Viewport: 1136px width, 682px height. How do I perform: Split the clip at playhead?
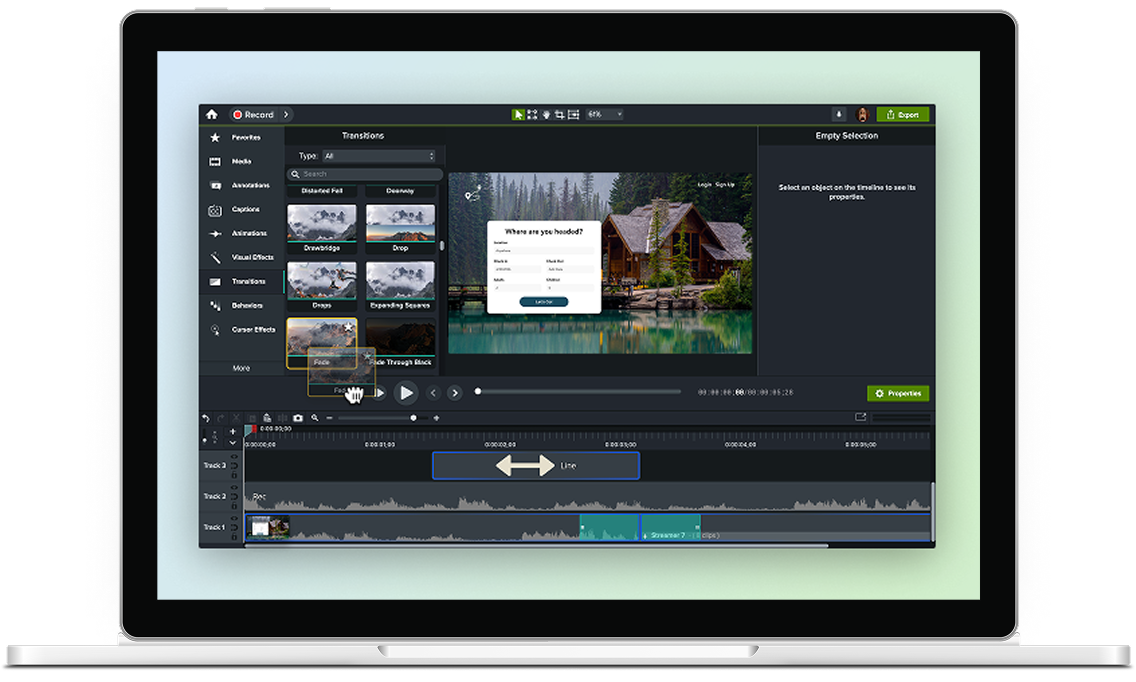click(283, 418)
